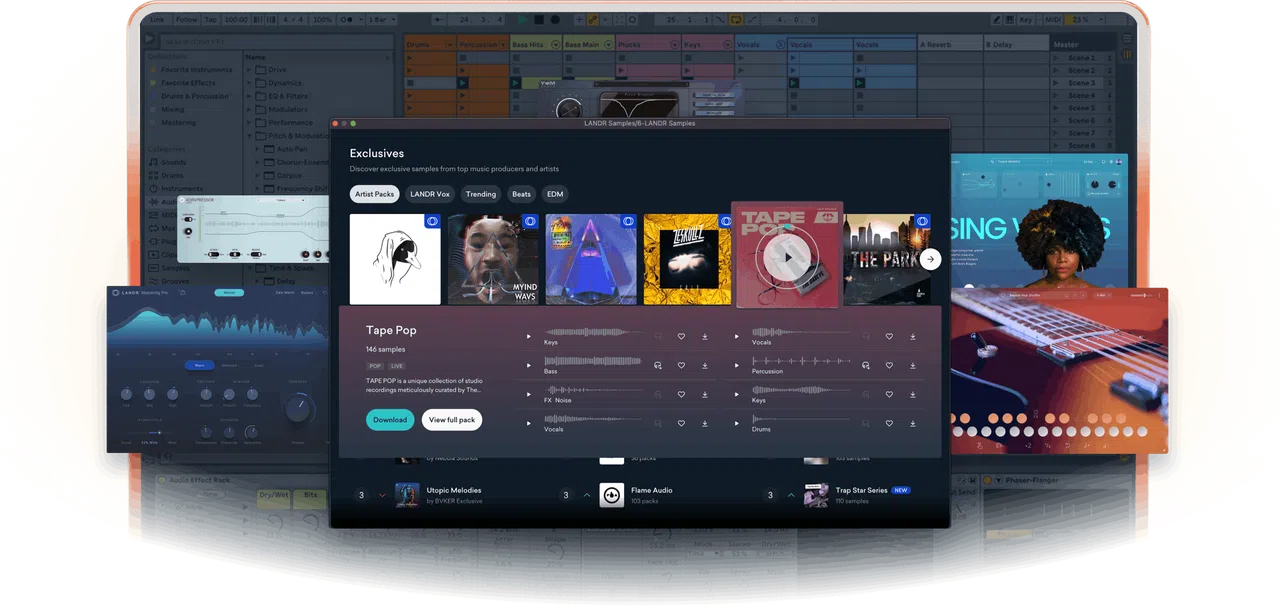Favorite the Percussion sample

click(x=889, y=365)
